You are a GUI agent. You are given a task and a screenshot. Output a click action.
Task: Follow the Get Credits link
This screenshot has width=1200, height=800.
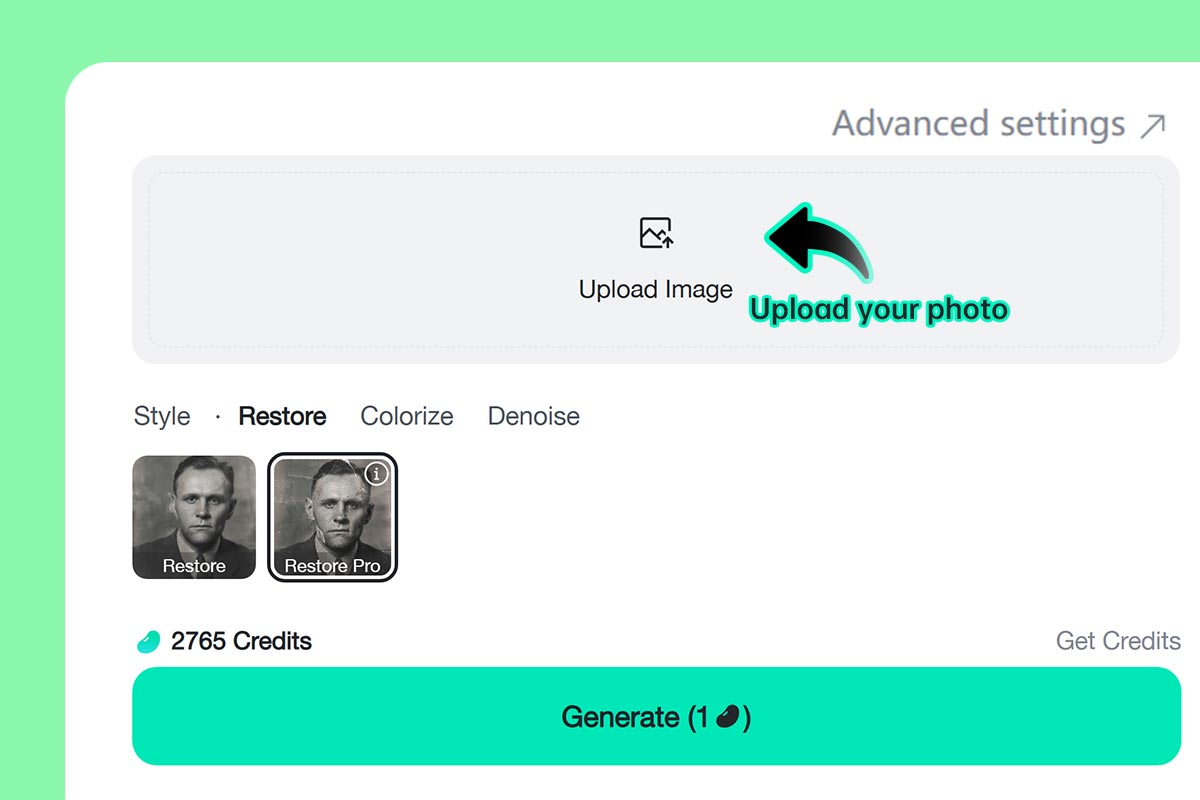1118,641
